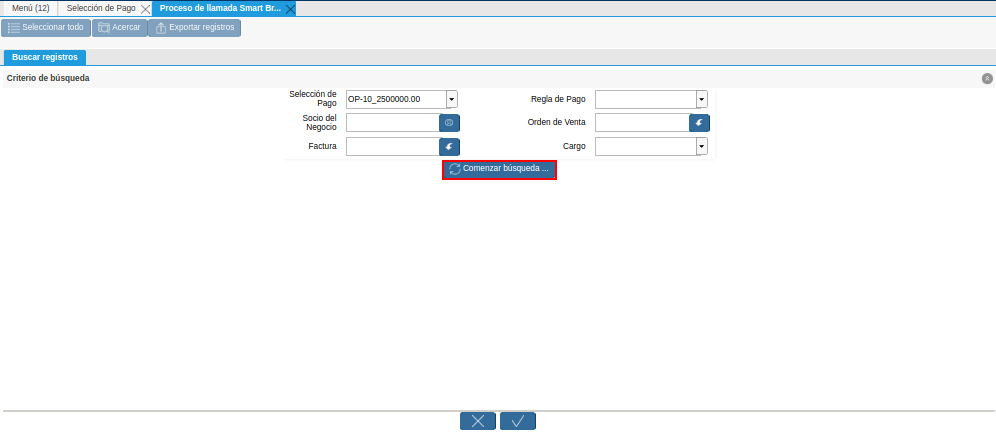The image size is (996, 433).
Task: Open the Cargo dropdown arrow
Action: click(x=702, y=147)
